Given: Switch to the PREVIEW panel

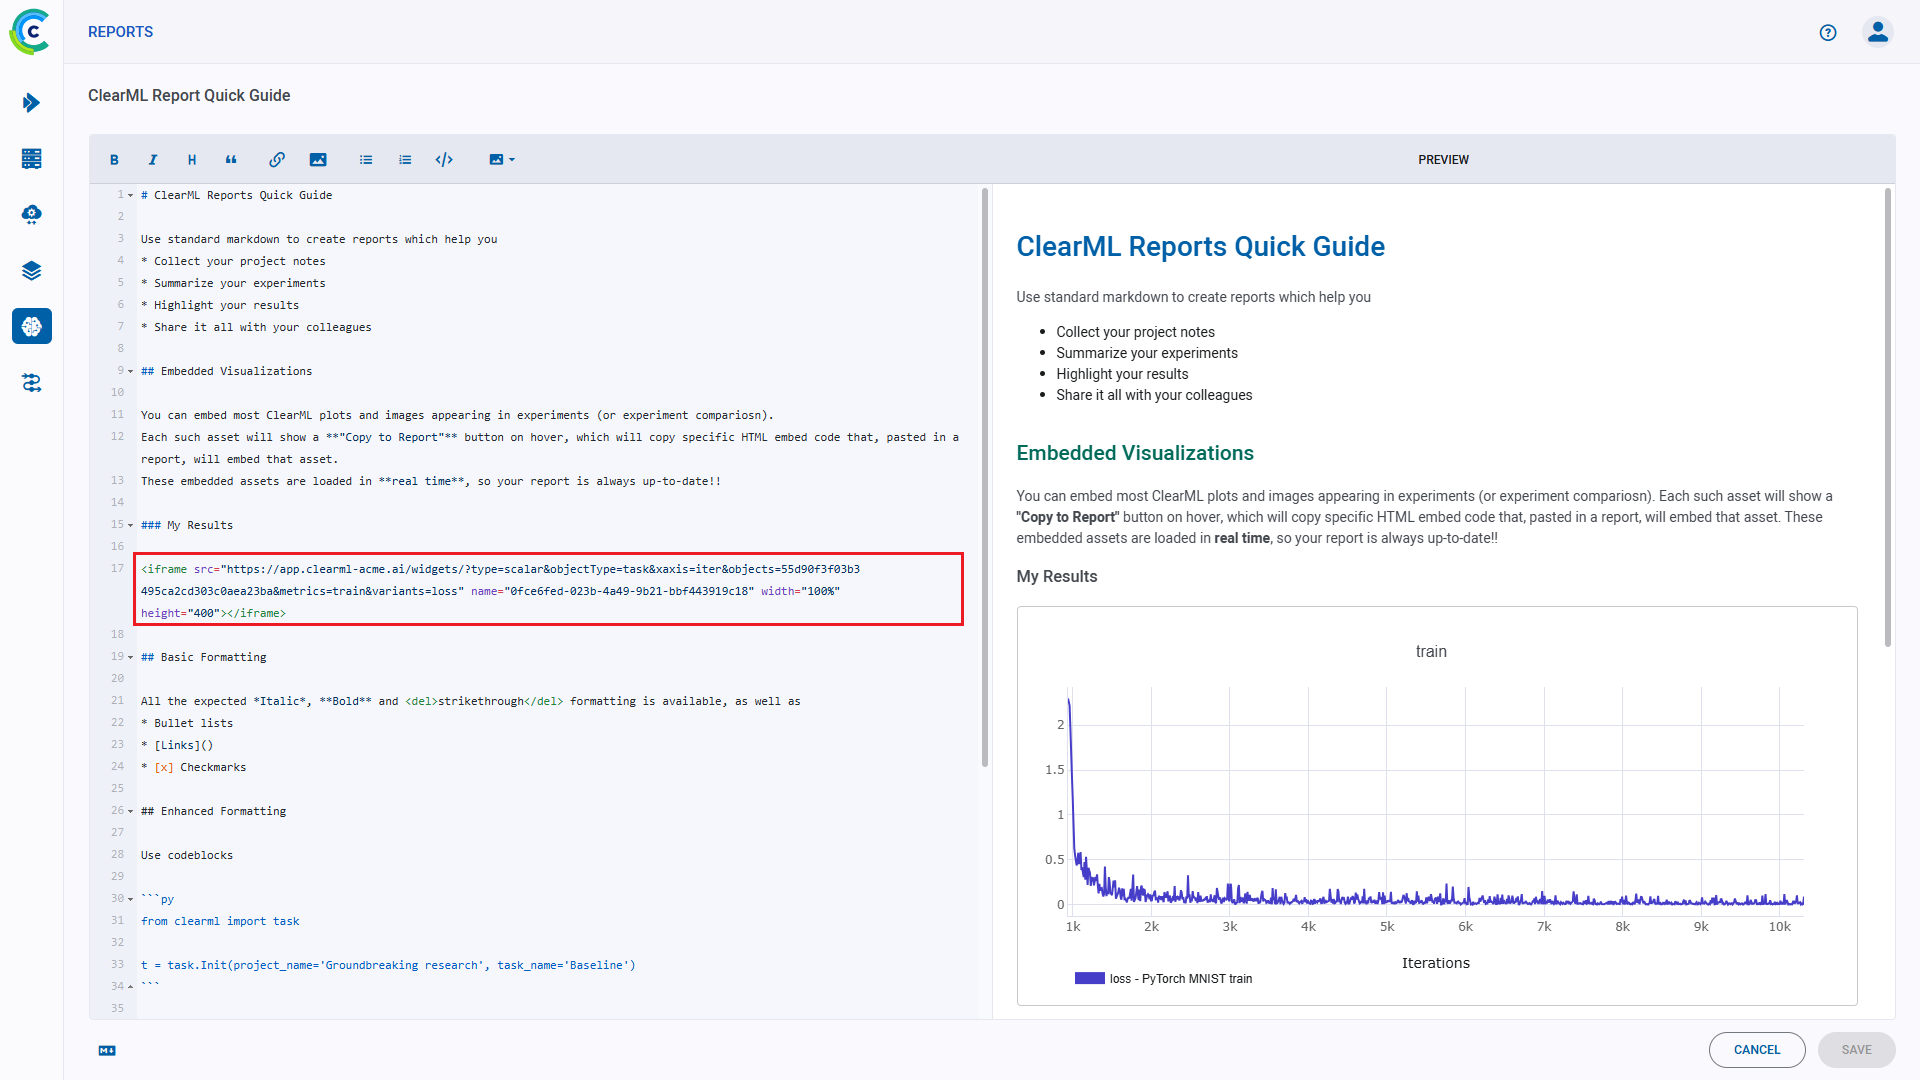Looking at the screenshot, I should click(1444, 160).
